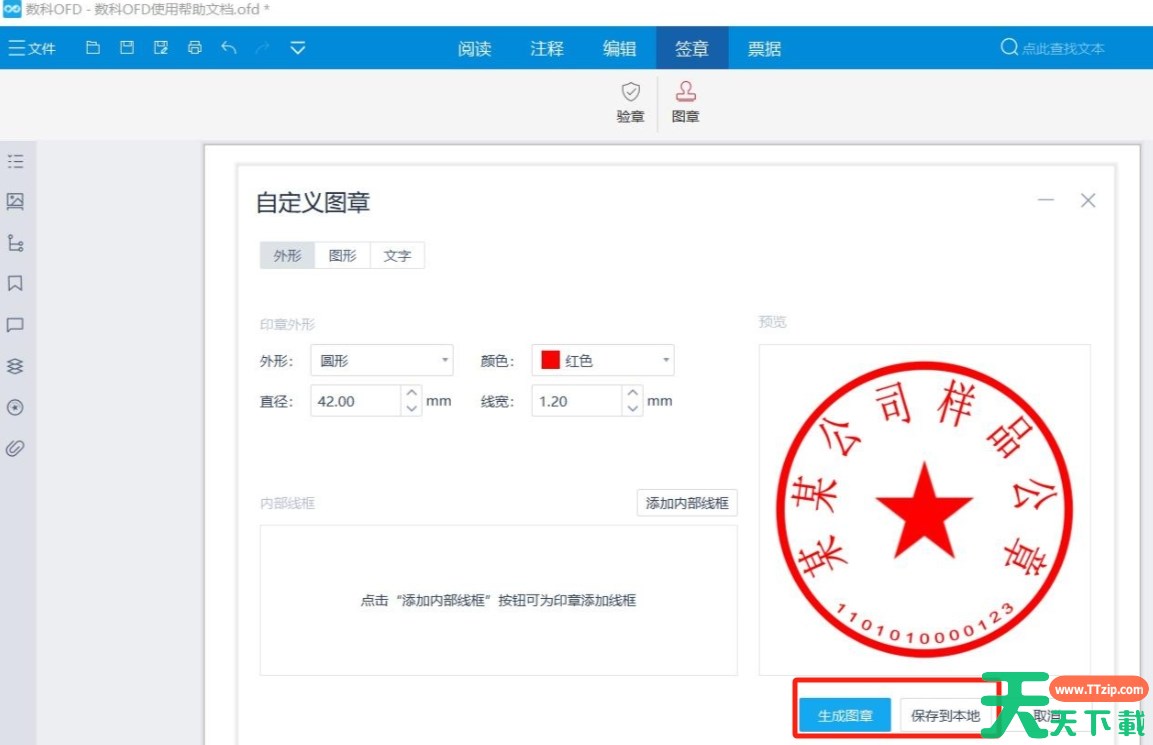Open the bookmark sidebar panel

point(15,284)
